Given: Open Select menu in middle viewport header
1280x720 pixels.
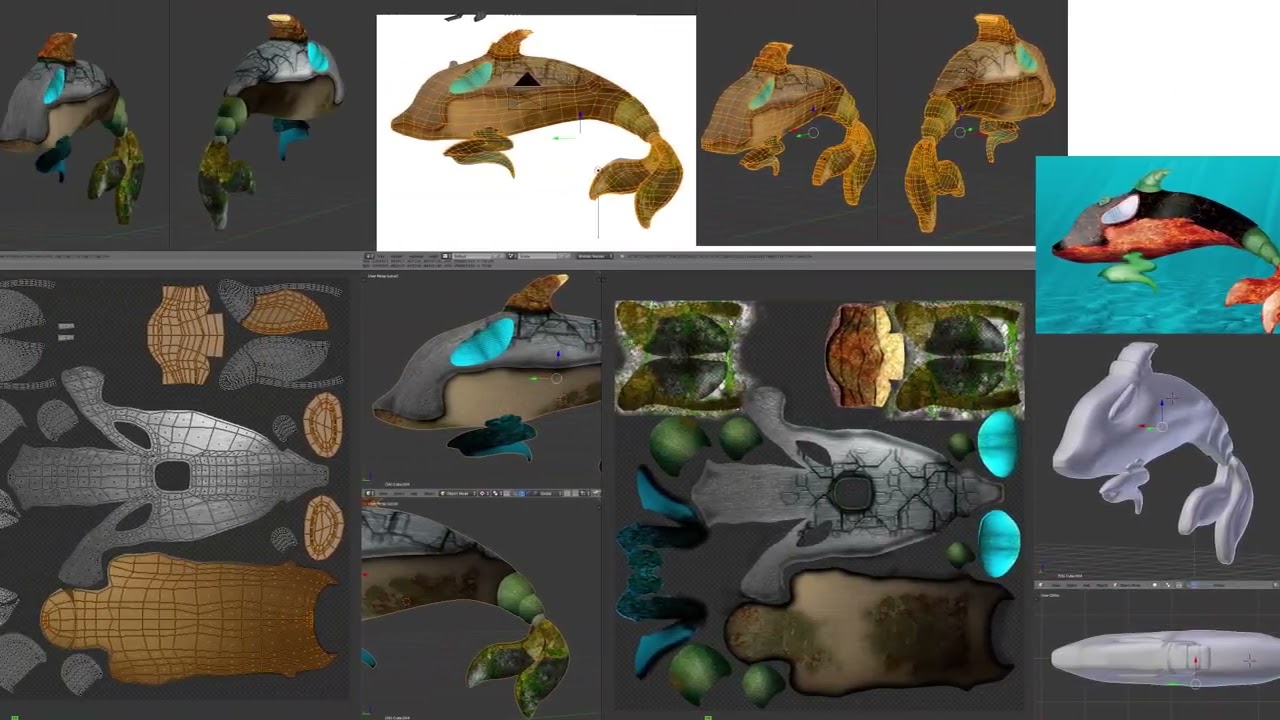Looking at the screenshot, I should [398, 493].
